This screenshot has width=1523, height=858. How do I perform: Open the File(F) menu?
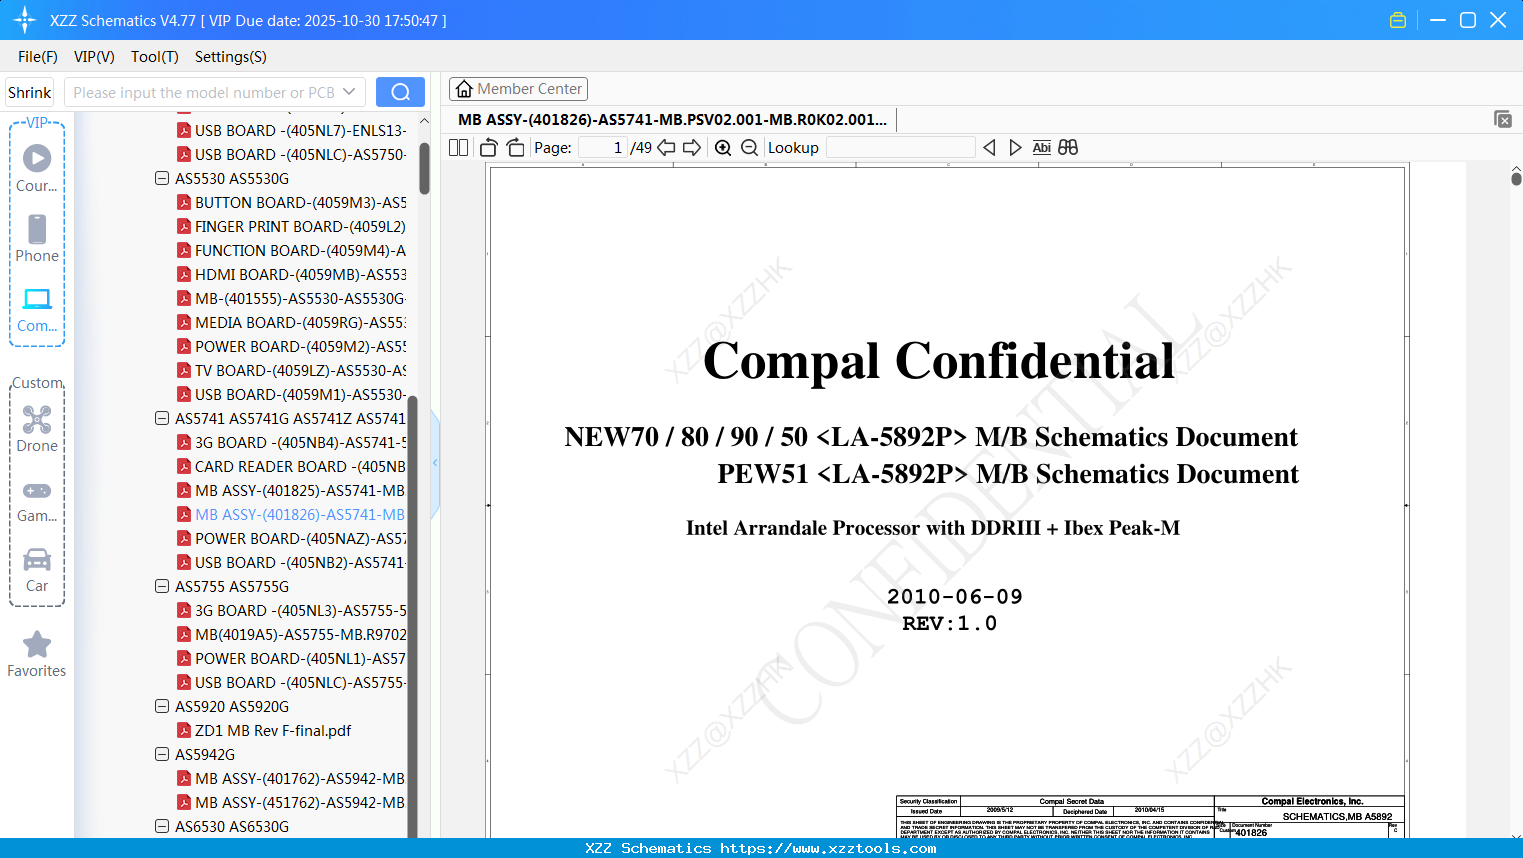coord(38,57)
